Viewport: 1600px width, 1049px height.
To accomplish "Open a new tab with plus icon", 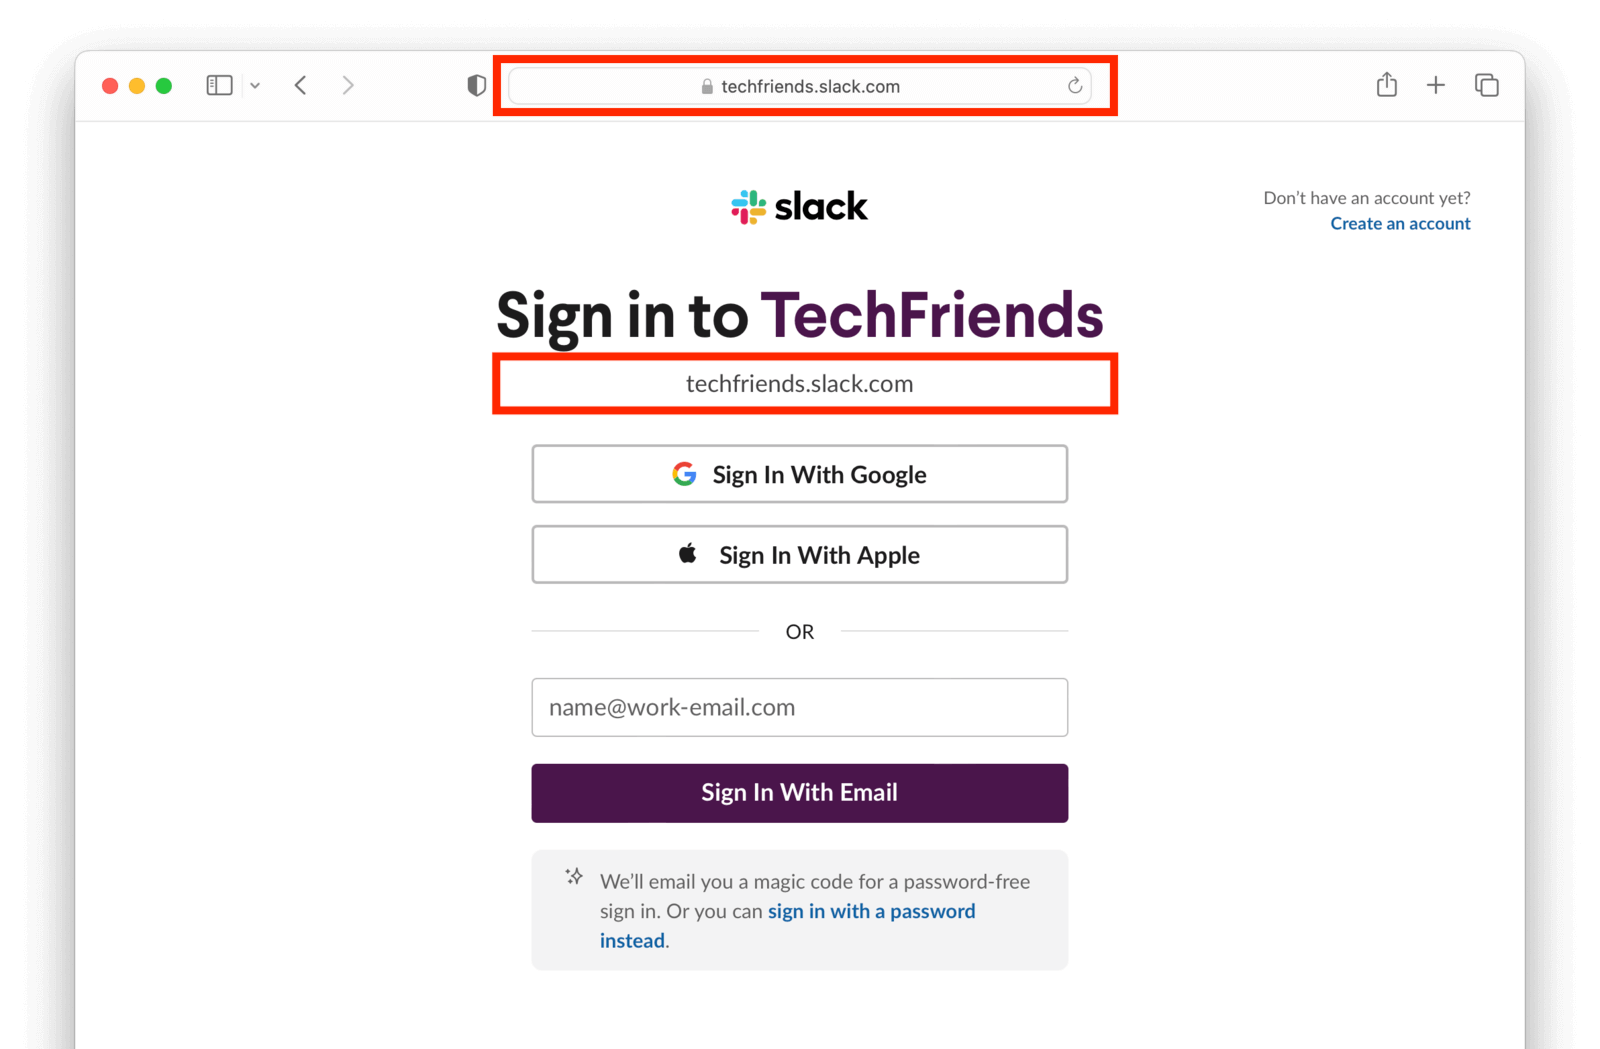I will pyautogui.click(x=1436, y=85).
